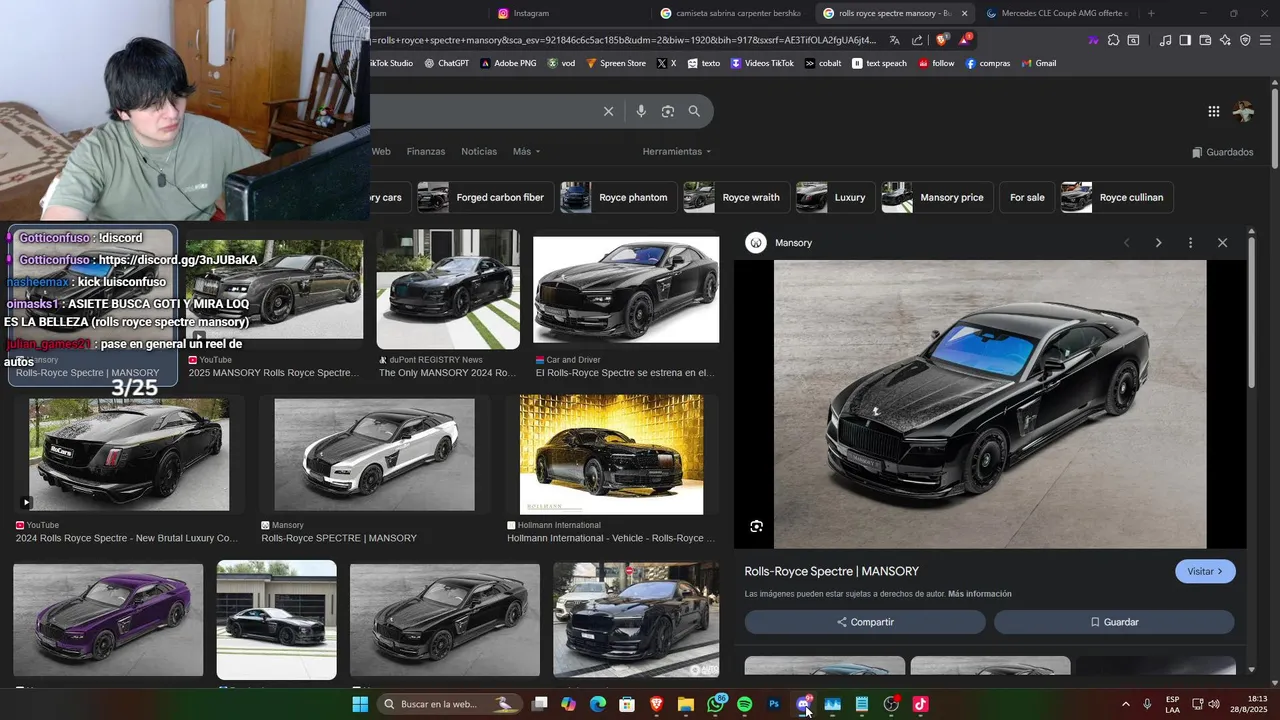Screen dimensions: 1280x720
Task: Select the 'Royce phantom' filter chip
Action: [x=618, y=198]
